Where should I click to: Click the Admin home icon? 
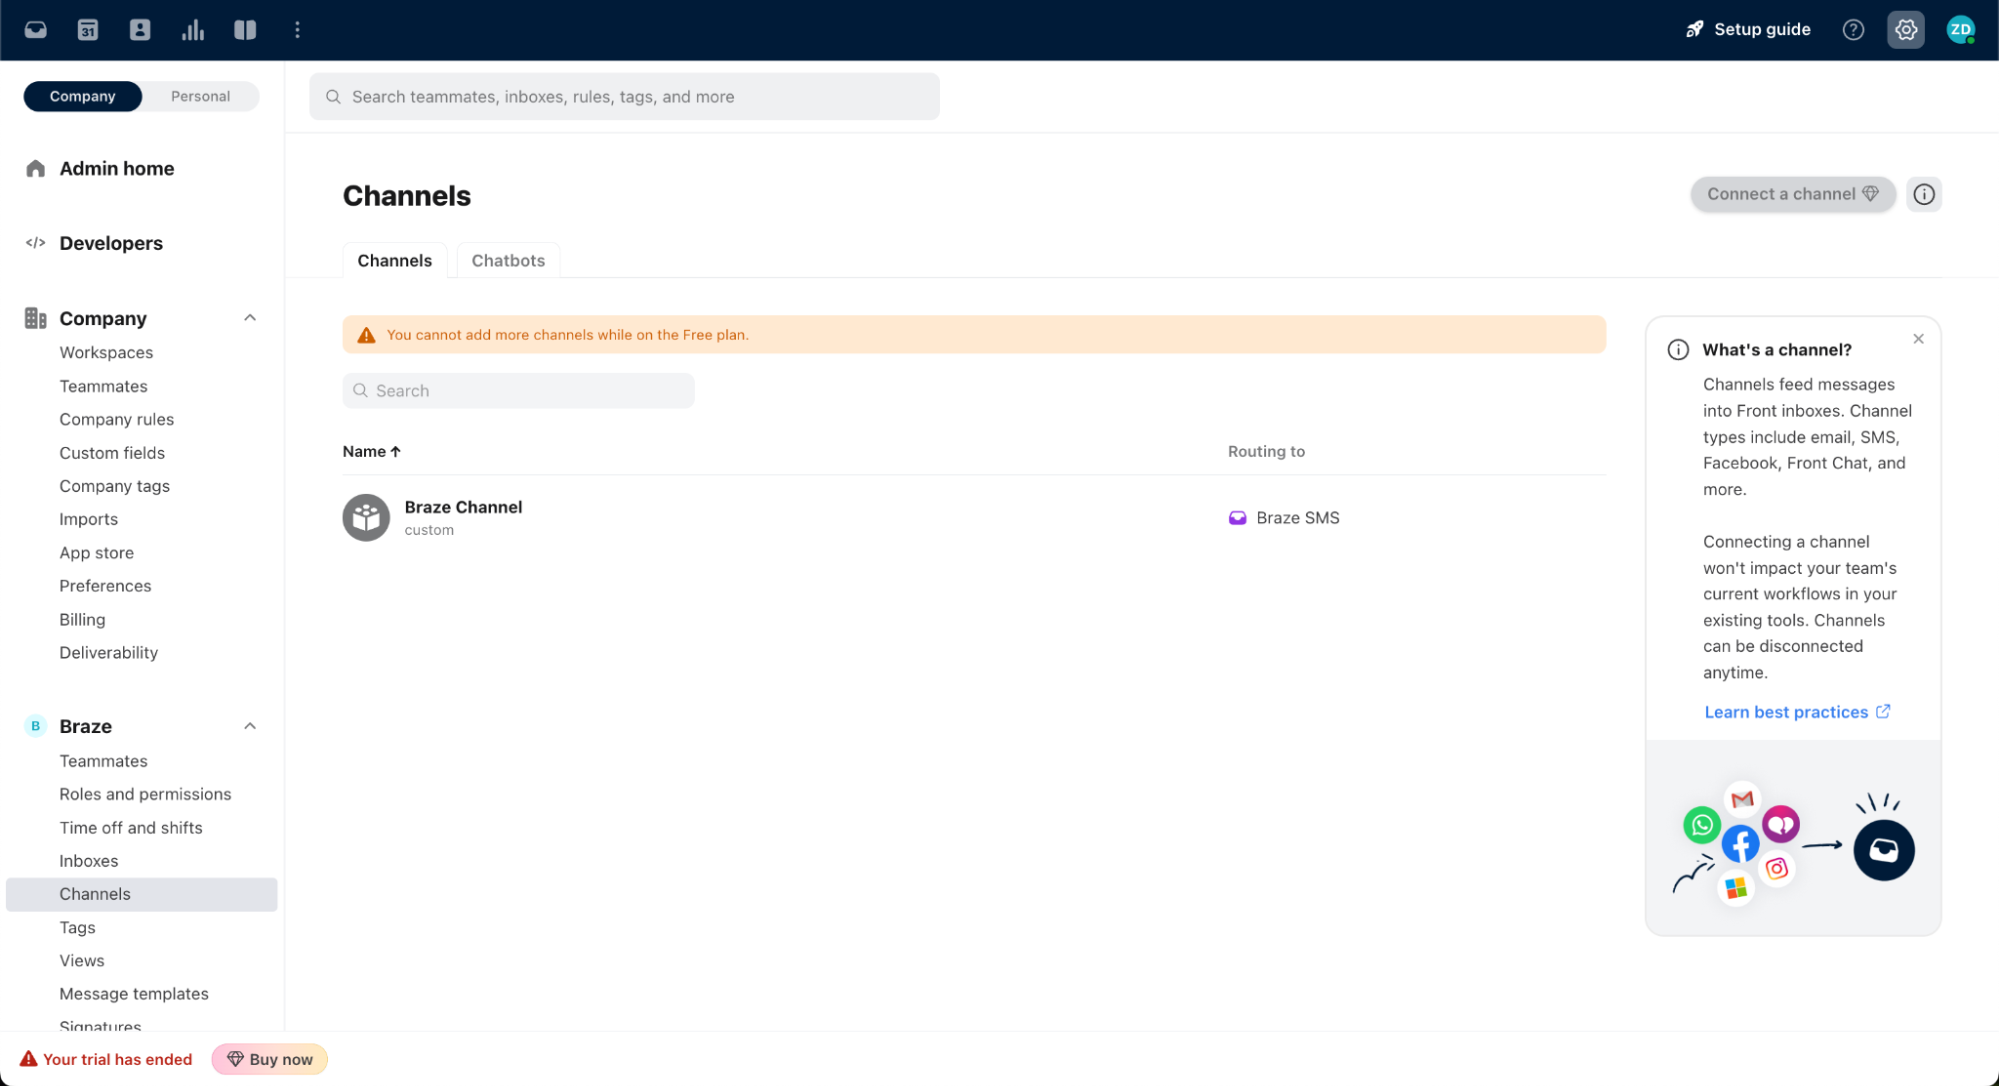click(x=36, y=167)
